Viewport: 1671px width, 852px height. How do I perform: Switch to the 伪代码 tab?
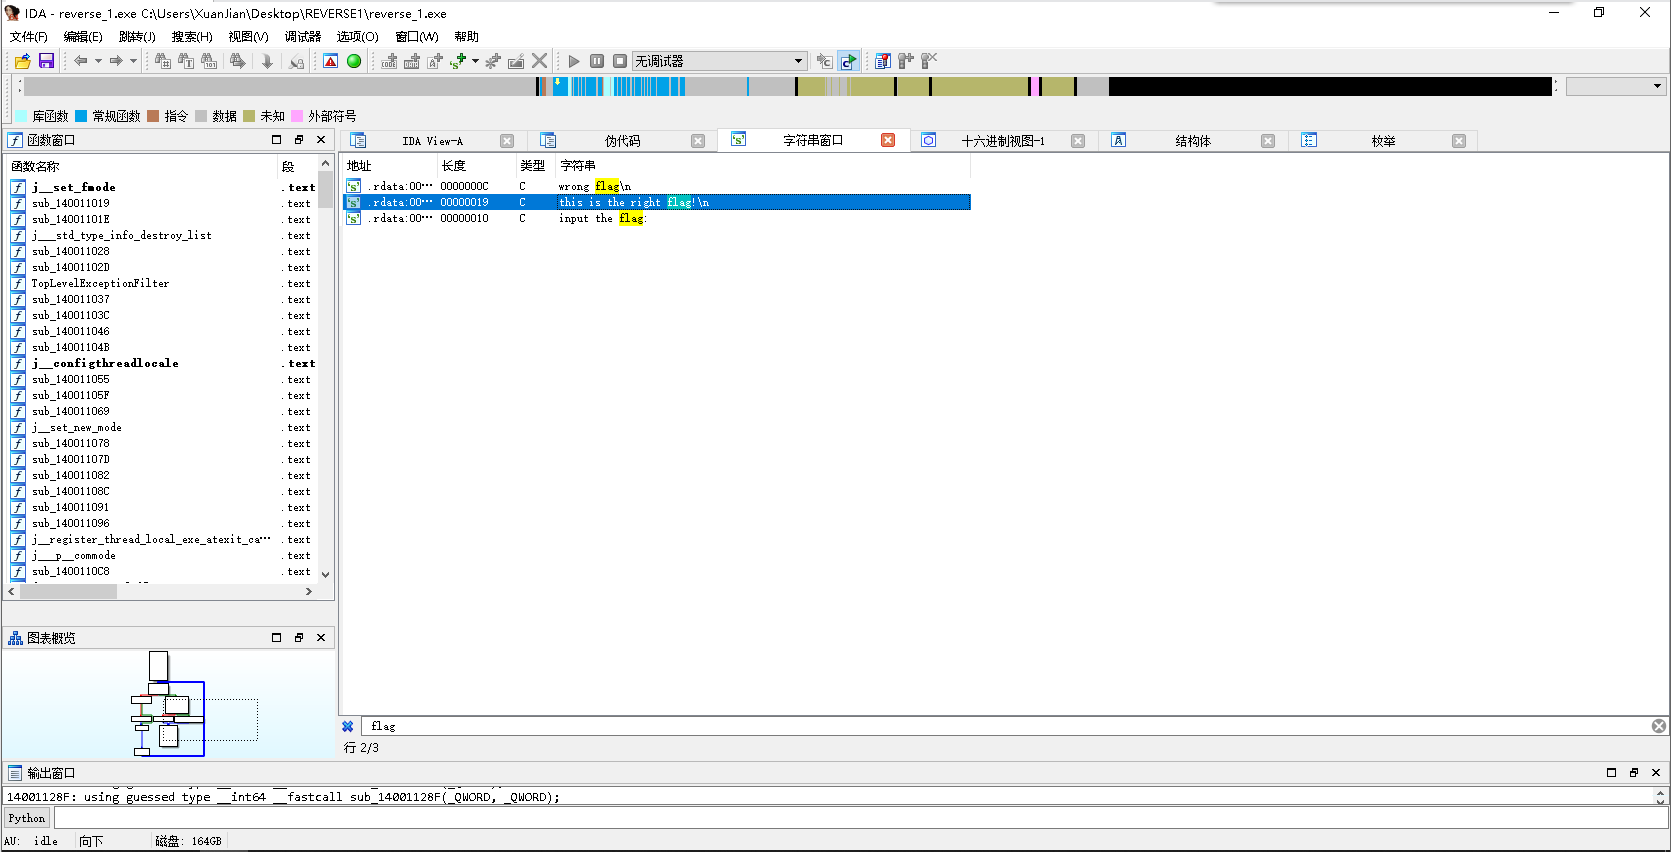622,141
